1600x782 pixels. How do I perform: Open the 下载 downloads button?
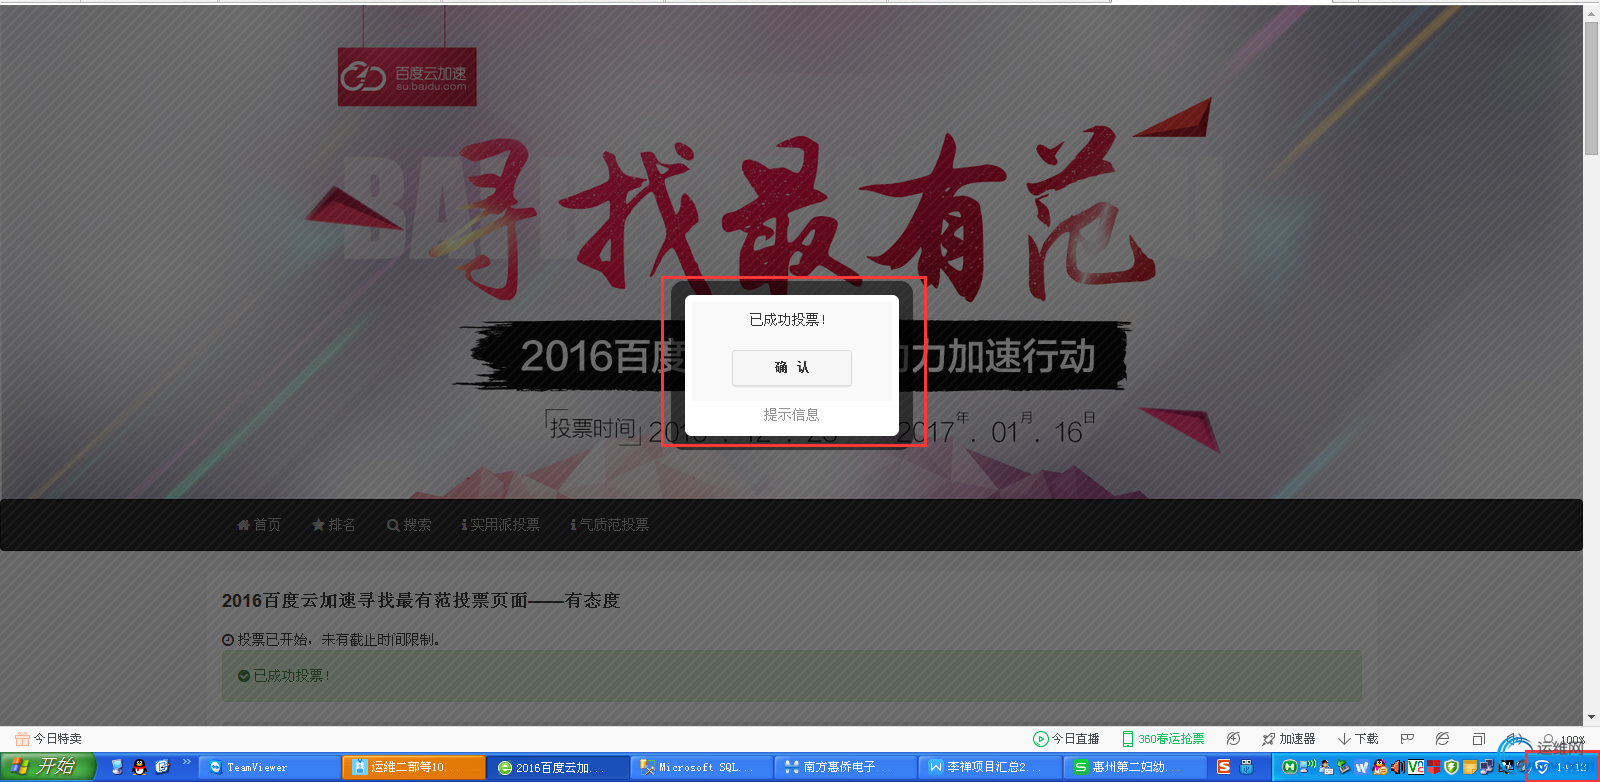tap(1358, 739)
